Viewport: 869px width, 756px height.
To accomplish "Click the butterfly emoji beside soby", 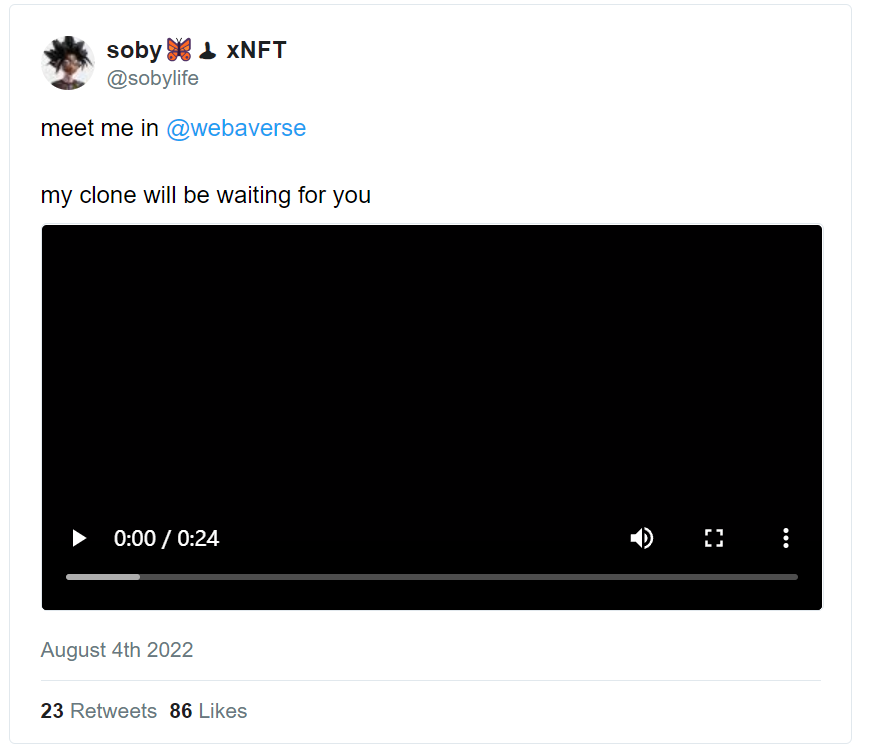I will (x=178, y=50).
